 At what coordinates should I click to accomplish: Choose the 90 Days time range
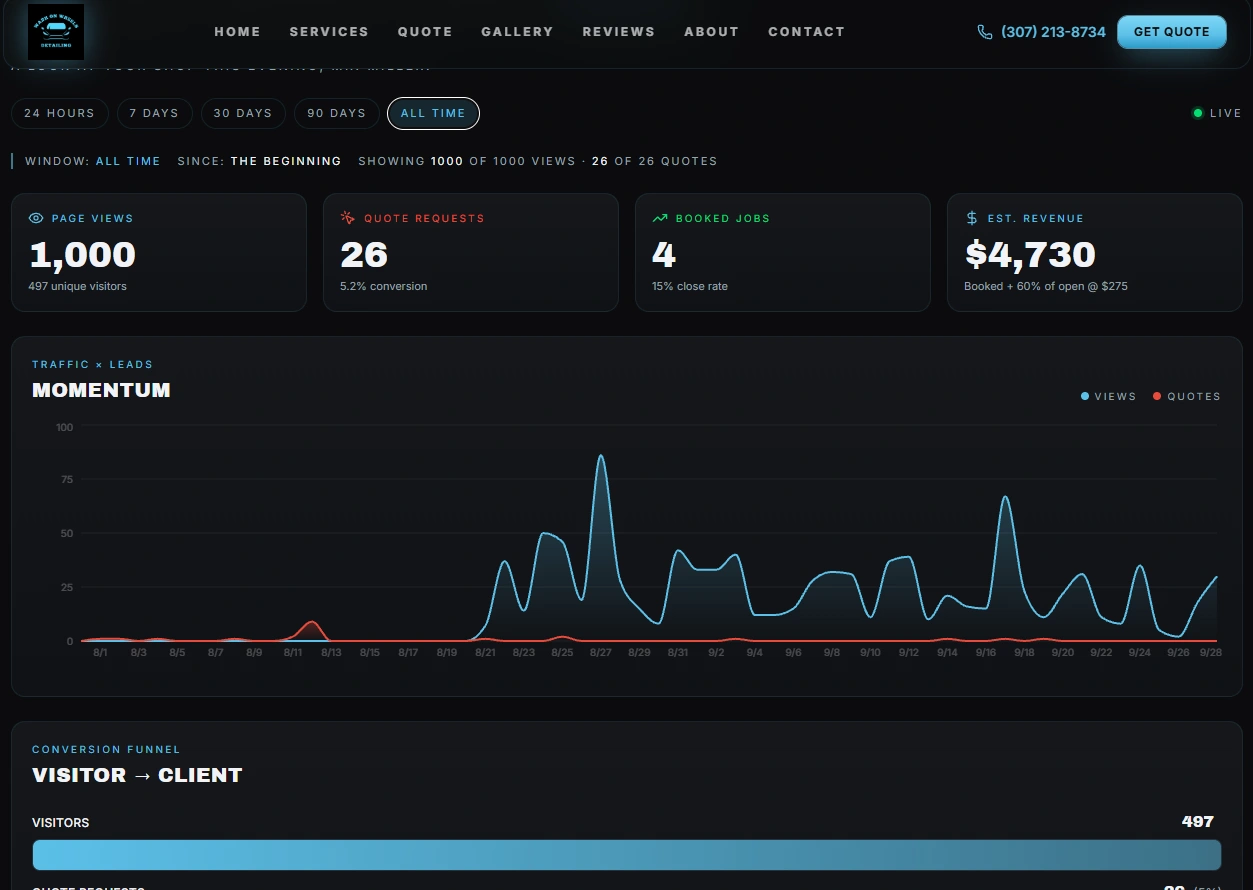click(x=337, y=113)
